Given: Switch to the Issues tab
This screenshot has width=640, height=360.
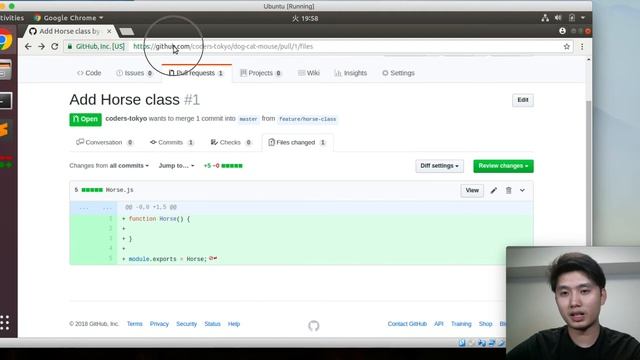Looking at the screenshot, I should tap(134, 73).
